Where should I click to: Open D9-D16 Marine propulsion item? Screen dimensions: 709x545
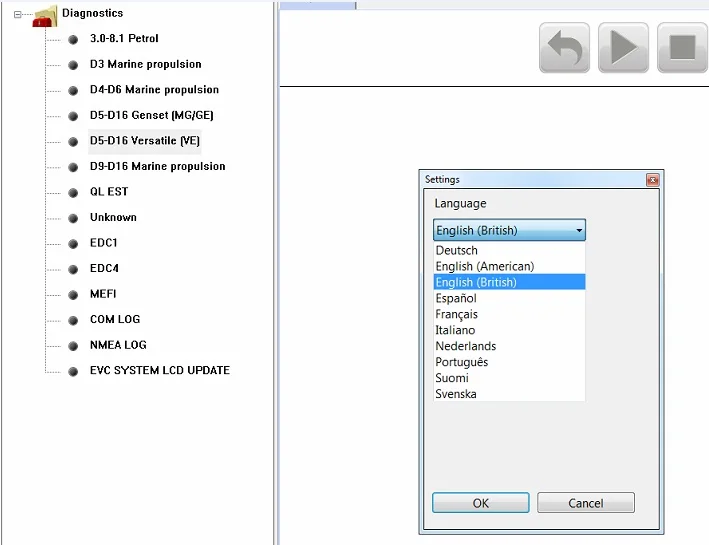pos(157,166)
